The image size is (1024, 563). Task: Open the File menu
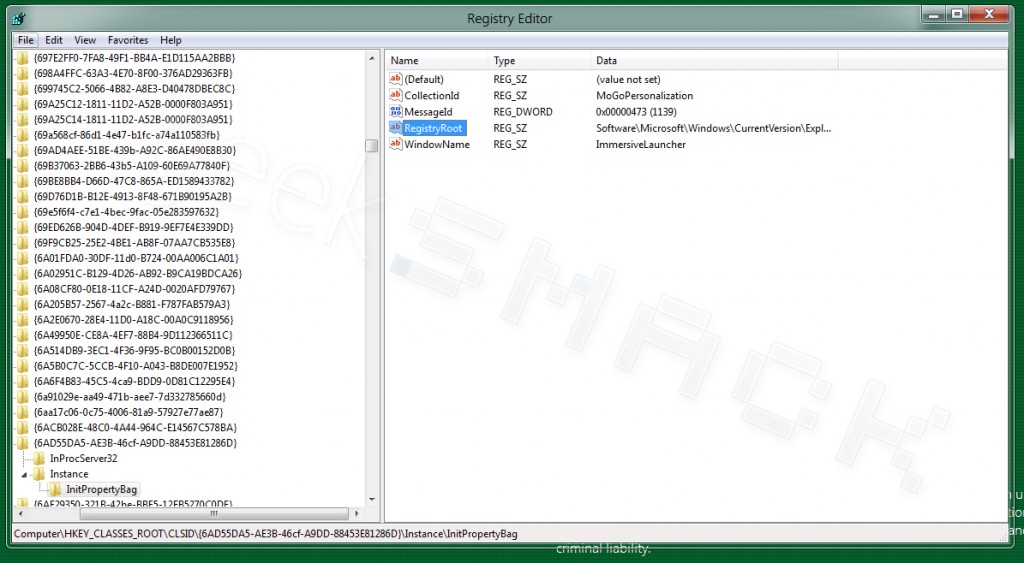(x=26, y=40)
